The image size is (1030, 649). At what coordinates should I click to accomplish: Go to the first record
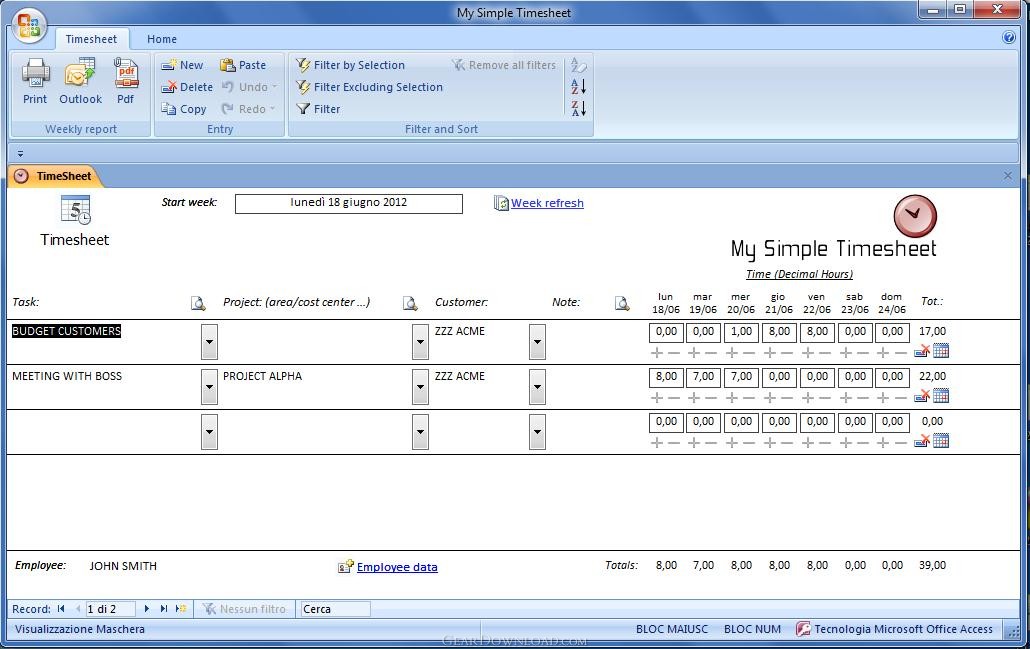pyautogui.click(x=61, y=609)
